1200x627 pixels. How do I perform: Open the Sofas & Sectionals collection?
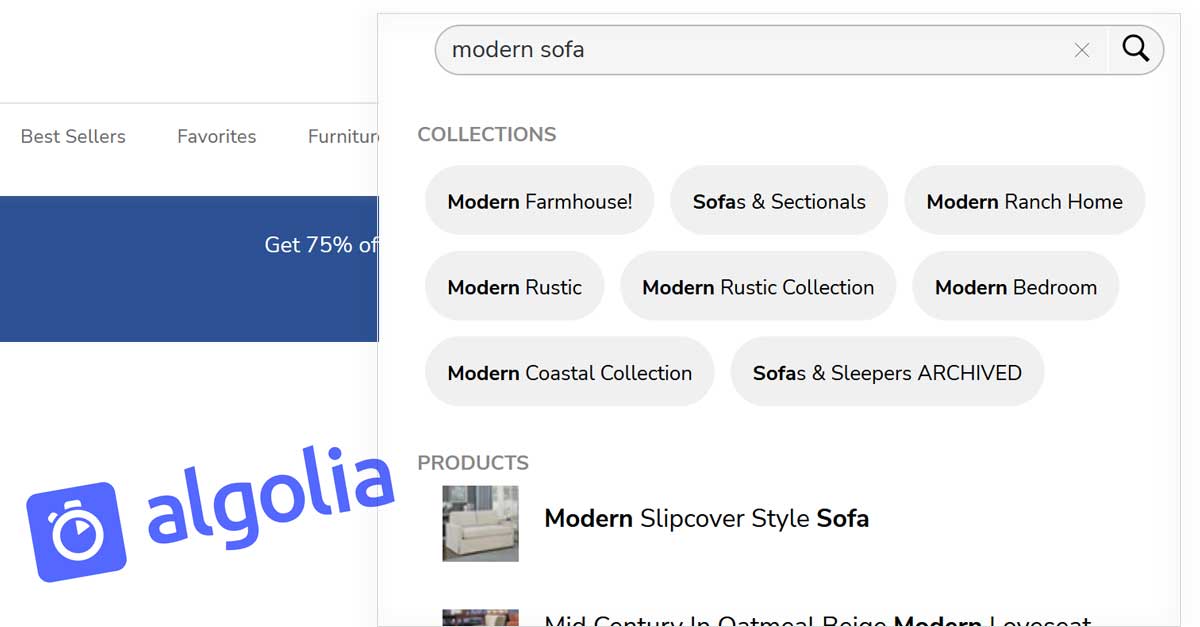coord(779,201)
